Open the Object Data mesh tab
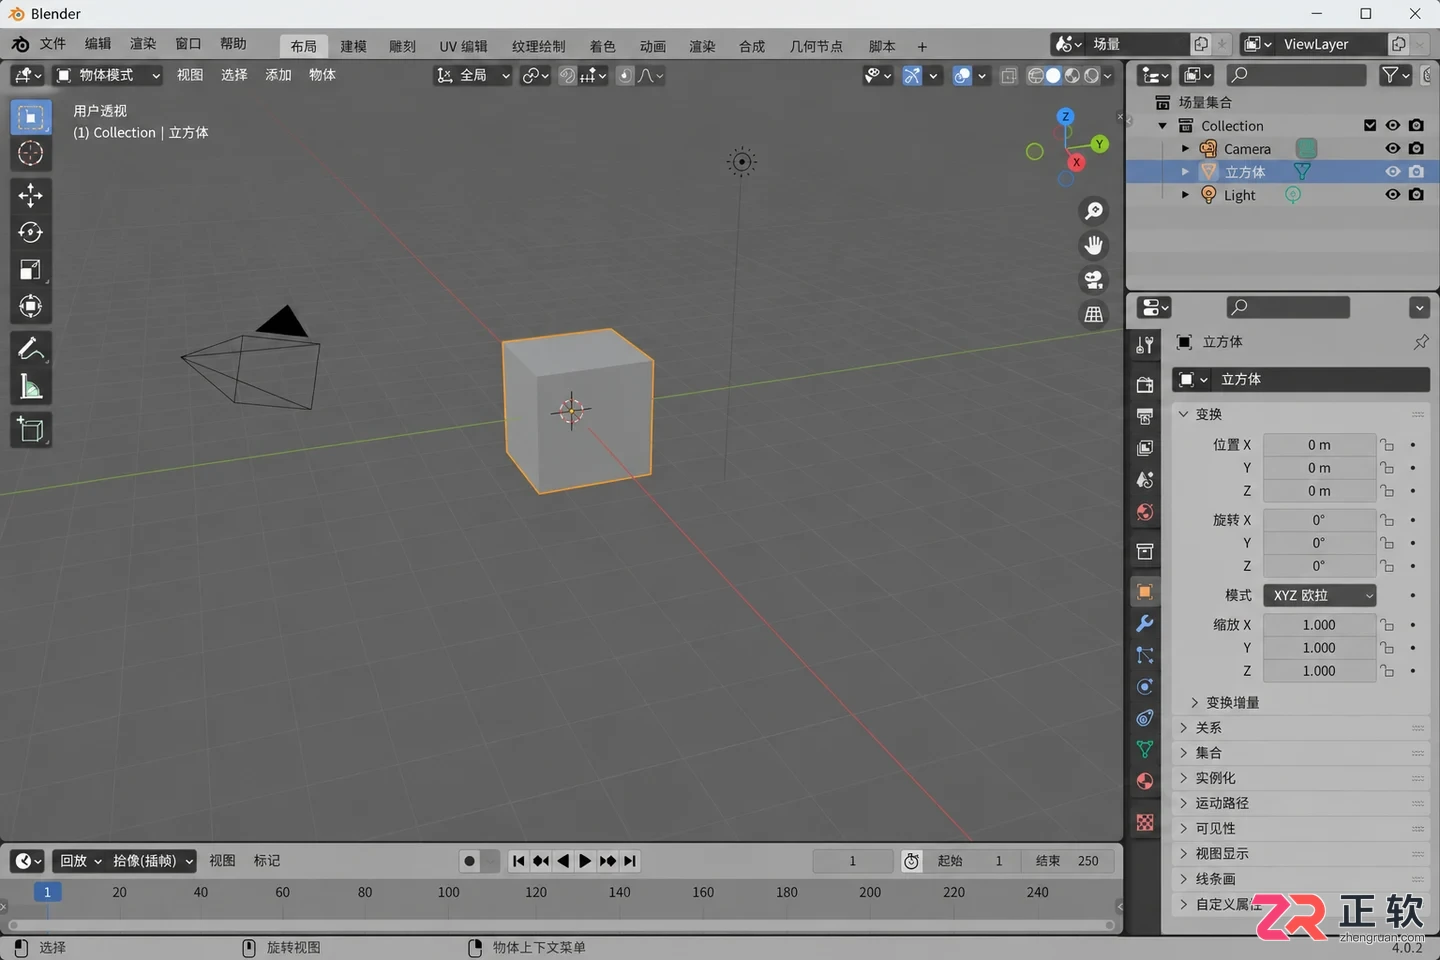Image resolution: width=1440 pixels, height=960 pixels. 1145,749
